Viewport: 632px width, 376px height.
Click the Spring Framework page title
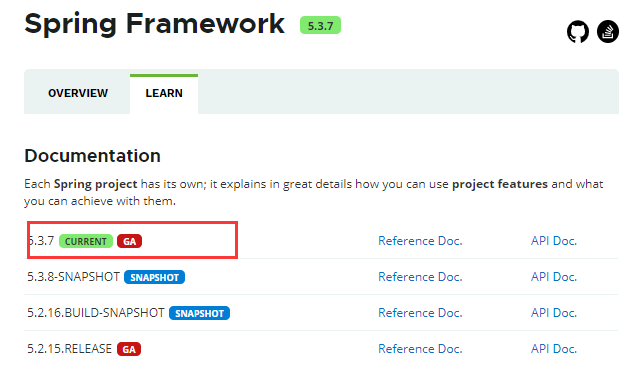[x=155, y=24]
